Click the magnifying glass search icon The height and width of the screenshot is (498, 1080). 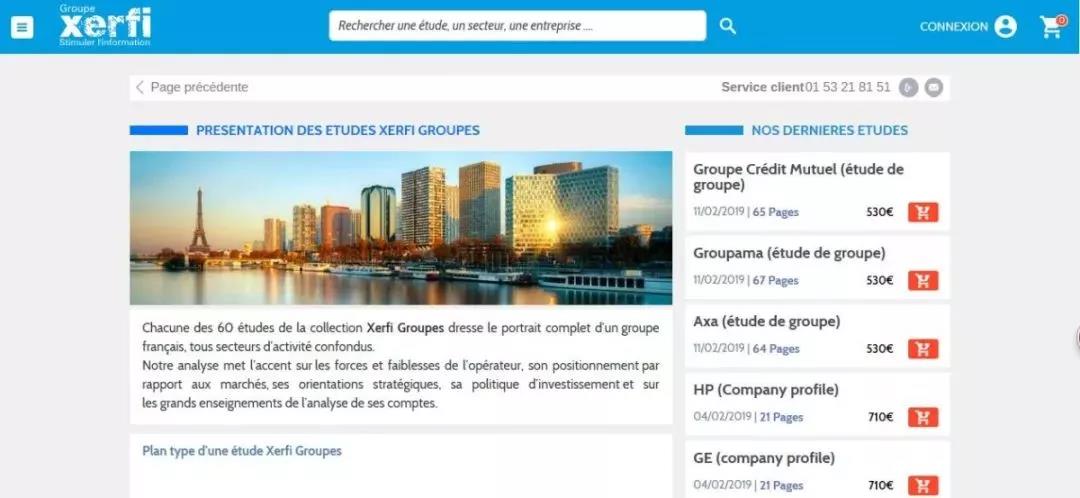pyautogui.click(x=727, y=26)
